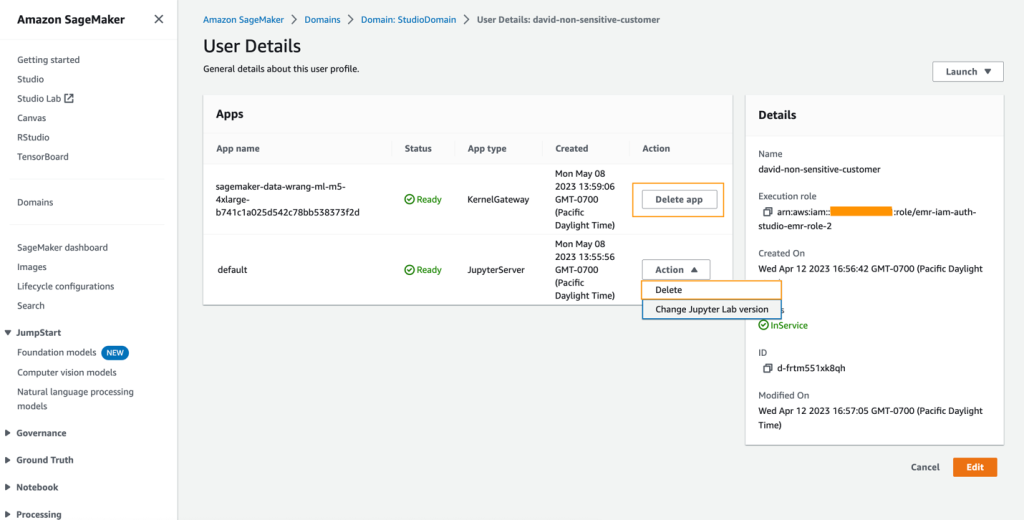Expand the Notebook sidebar section
The width and height of the screenshot is (1024, 520).
[8, 487]
